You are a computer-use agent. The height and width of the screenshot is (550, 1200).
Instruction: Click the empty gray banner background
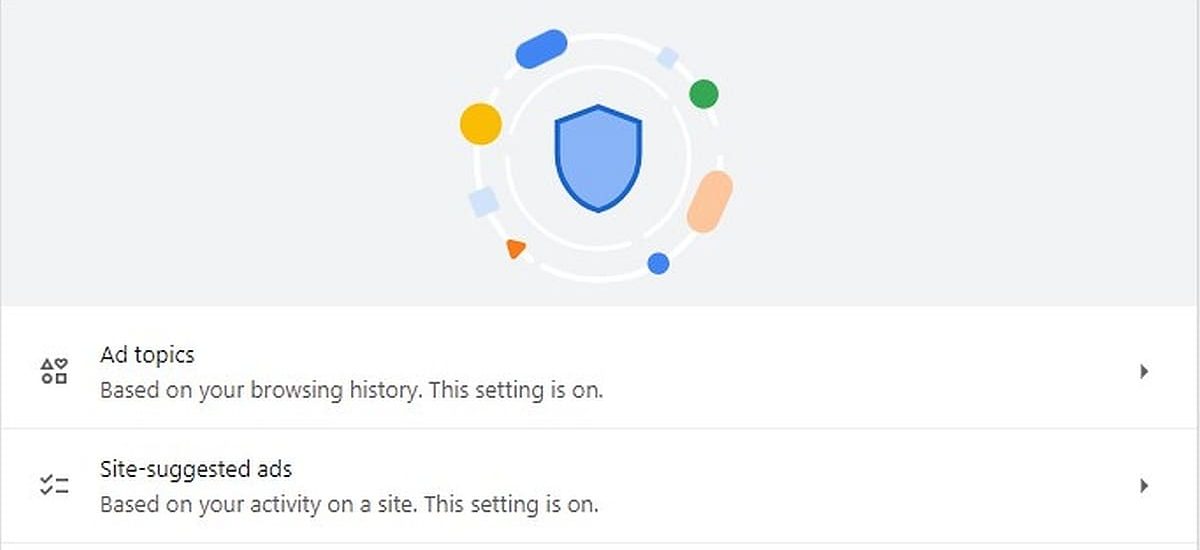[200, 150]
